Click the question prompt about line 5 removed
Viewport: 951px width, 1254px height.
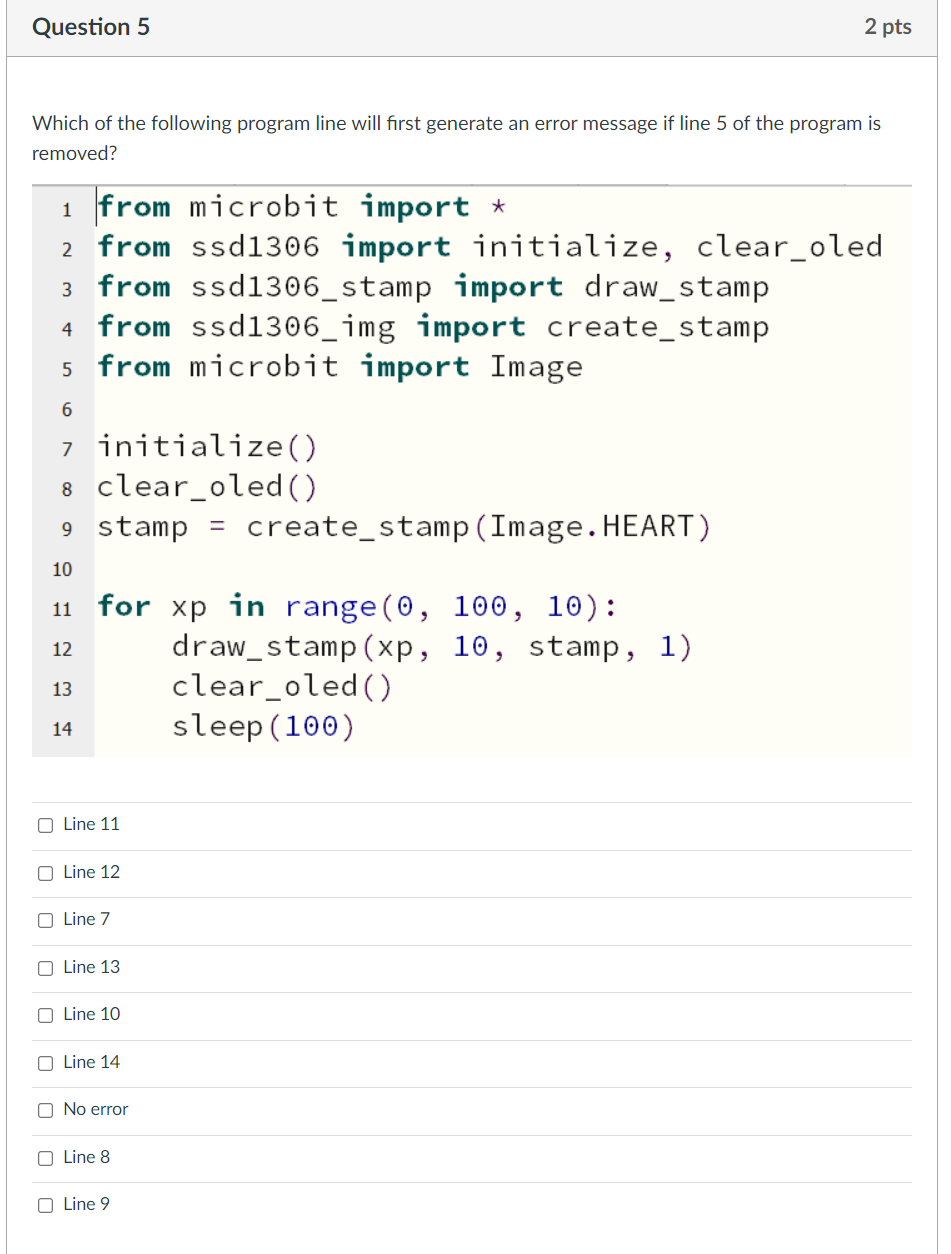coord(457,138)
